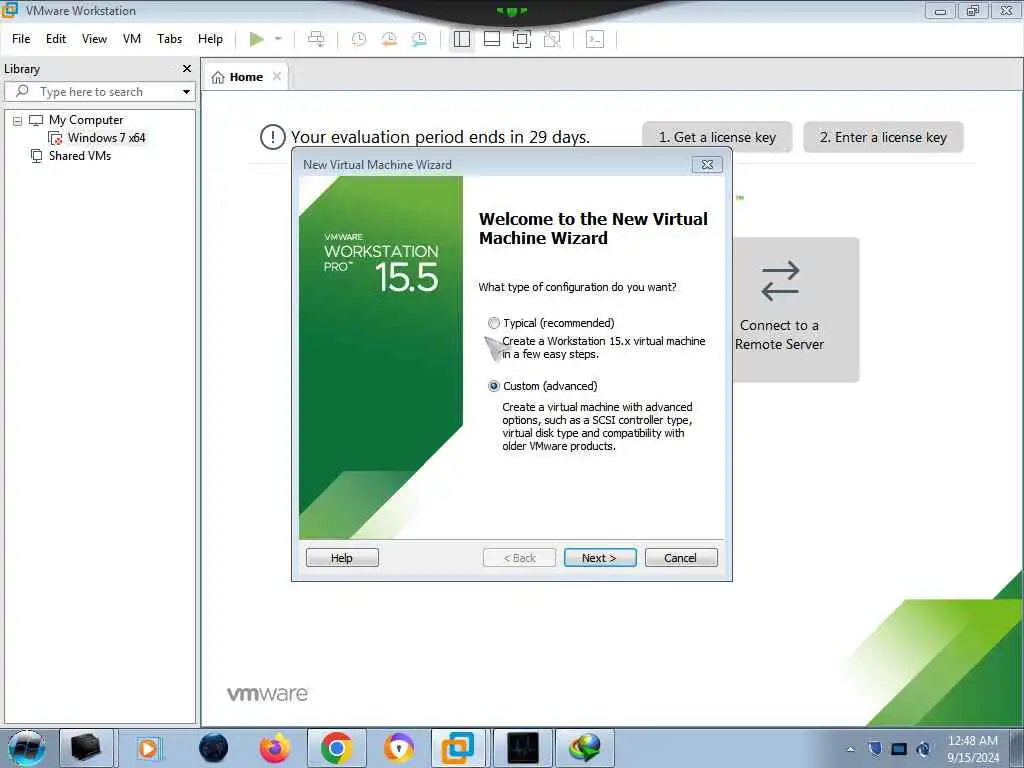The image size is (1024, 768).
Task: Open the Snapshot Manager icon
Action: [419, 39]
